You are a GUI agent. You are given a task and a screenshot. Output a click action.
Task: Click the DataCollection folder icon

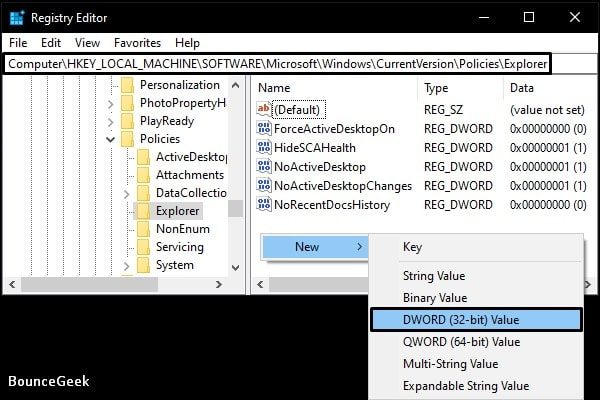pyautogui.click(x=143, y=193)
